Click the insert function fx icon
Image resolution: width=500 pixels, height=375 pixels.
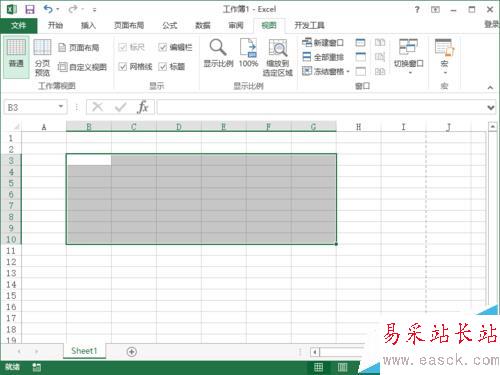pyautogui.click(x=143, y=107)
